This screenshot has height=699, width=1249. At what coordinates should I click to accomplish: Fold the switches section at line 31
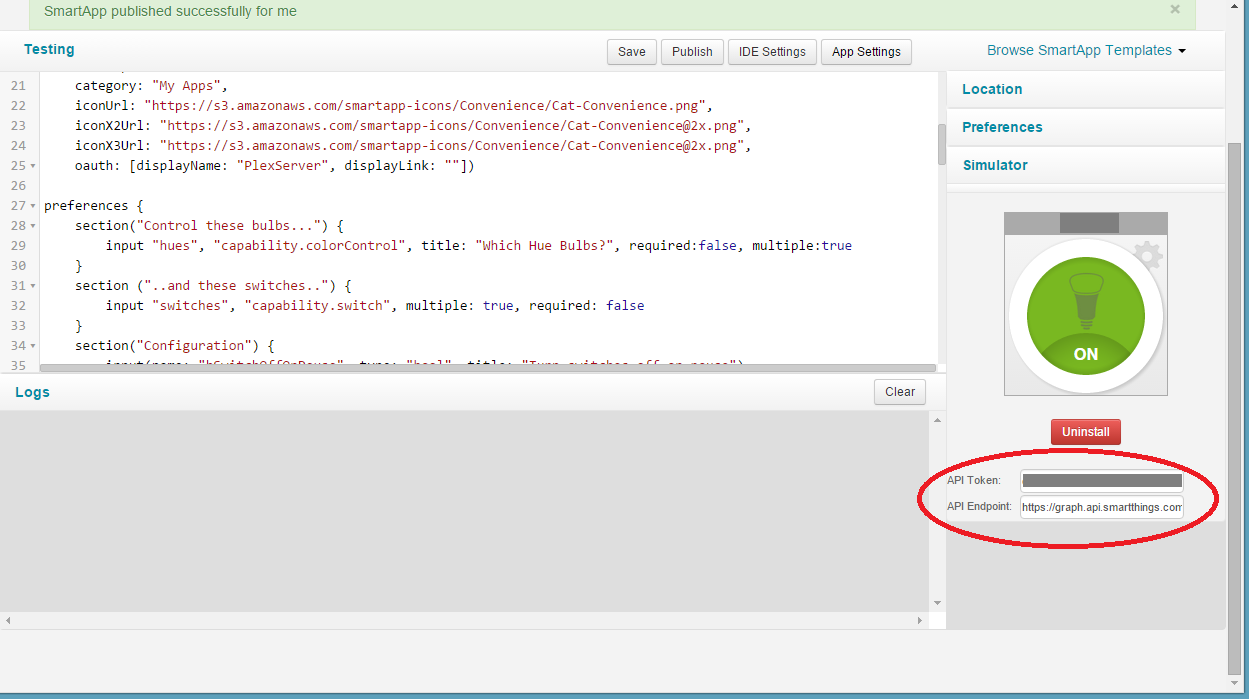[x=33, y=286]
